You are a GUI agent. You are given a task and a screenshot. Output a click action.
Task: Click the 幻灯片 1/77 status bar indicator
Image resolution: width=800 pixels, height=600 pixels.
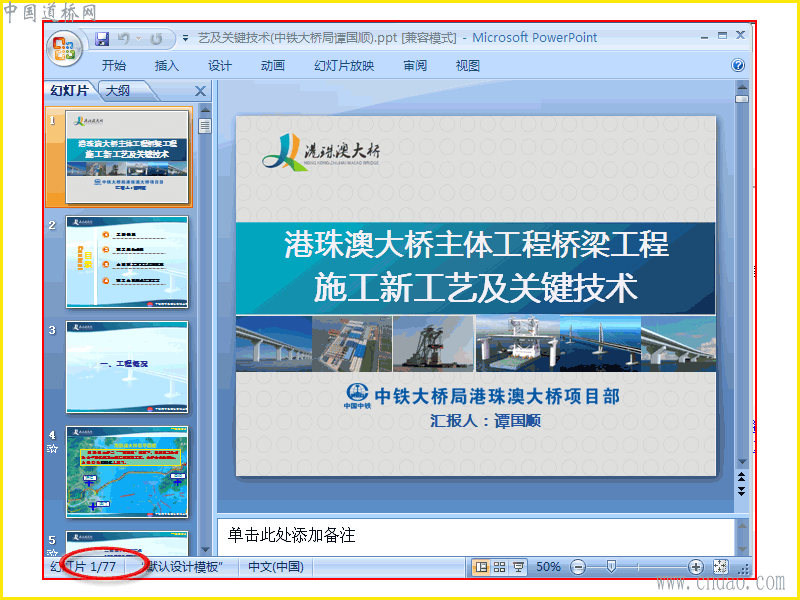tap(83, 567)
